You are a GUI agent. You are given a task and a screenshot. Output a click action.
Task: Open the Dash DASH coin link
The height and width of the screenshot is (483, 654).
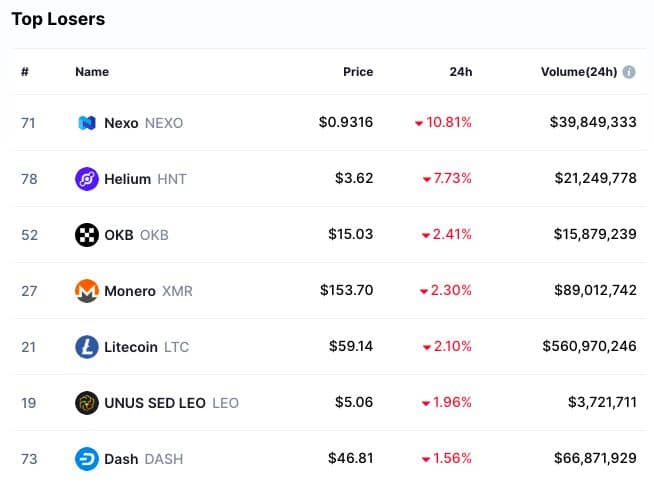(x=143, y=459)
